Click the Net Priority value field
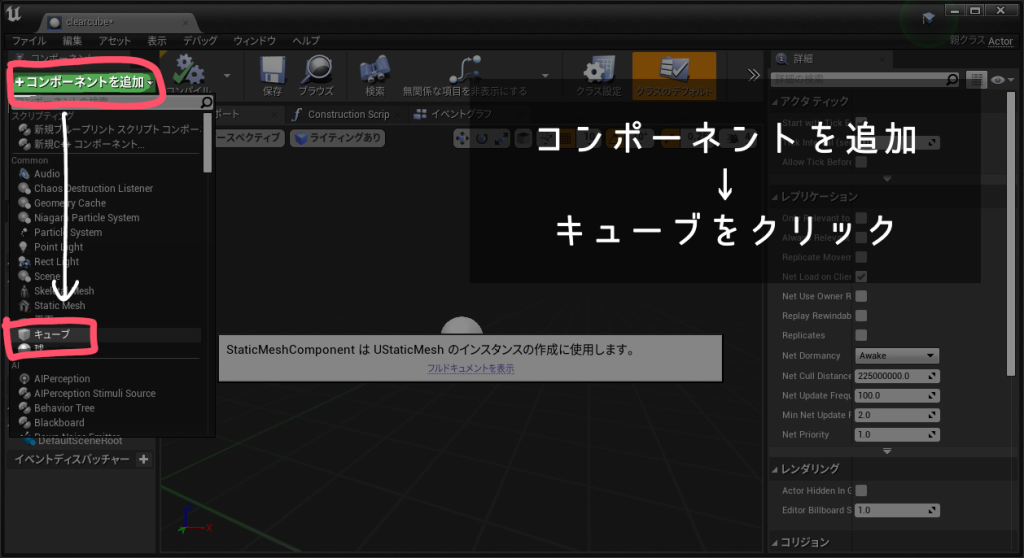The image size is (1024, 558). 895,435
